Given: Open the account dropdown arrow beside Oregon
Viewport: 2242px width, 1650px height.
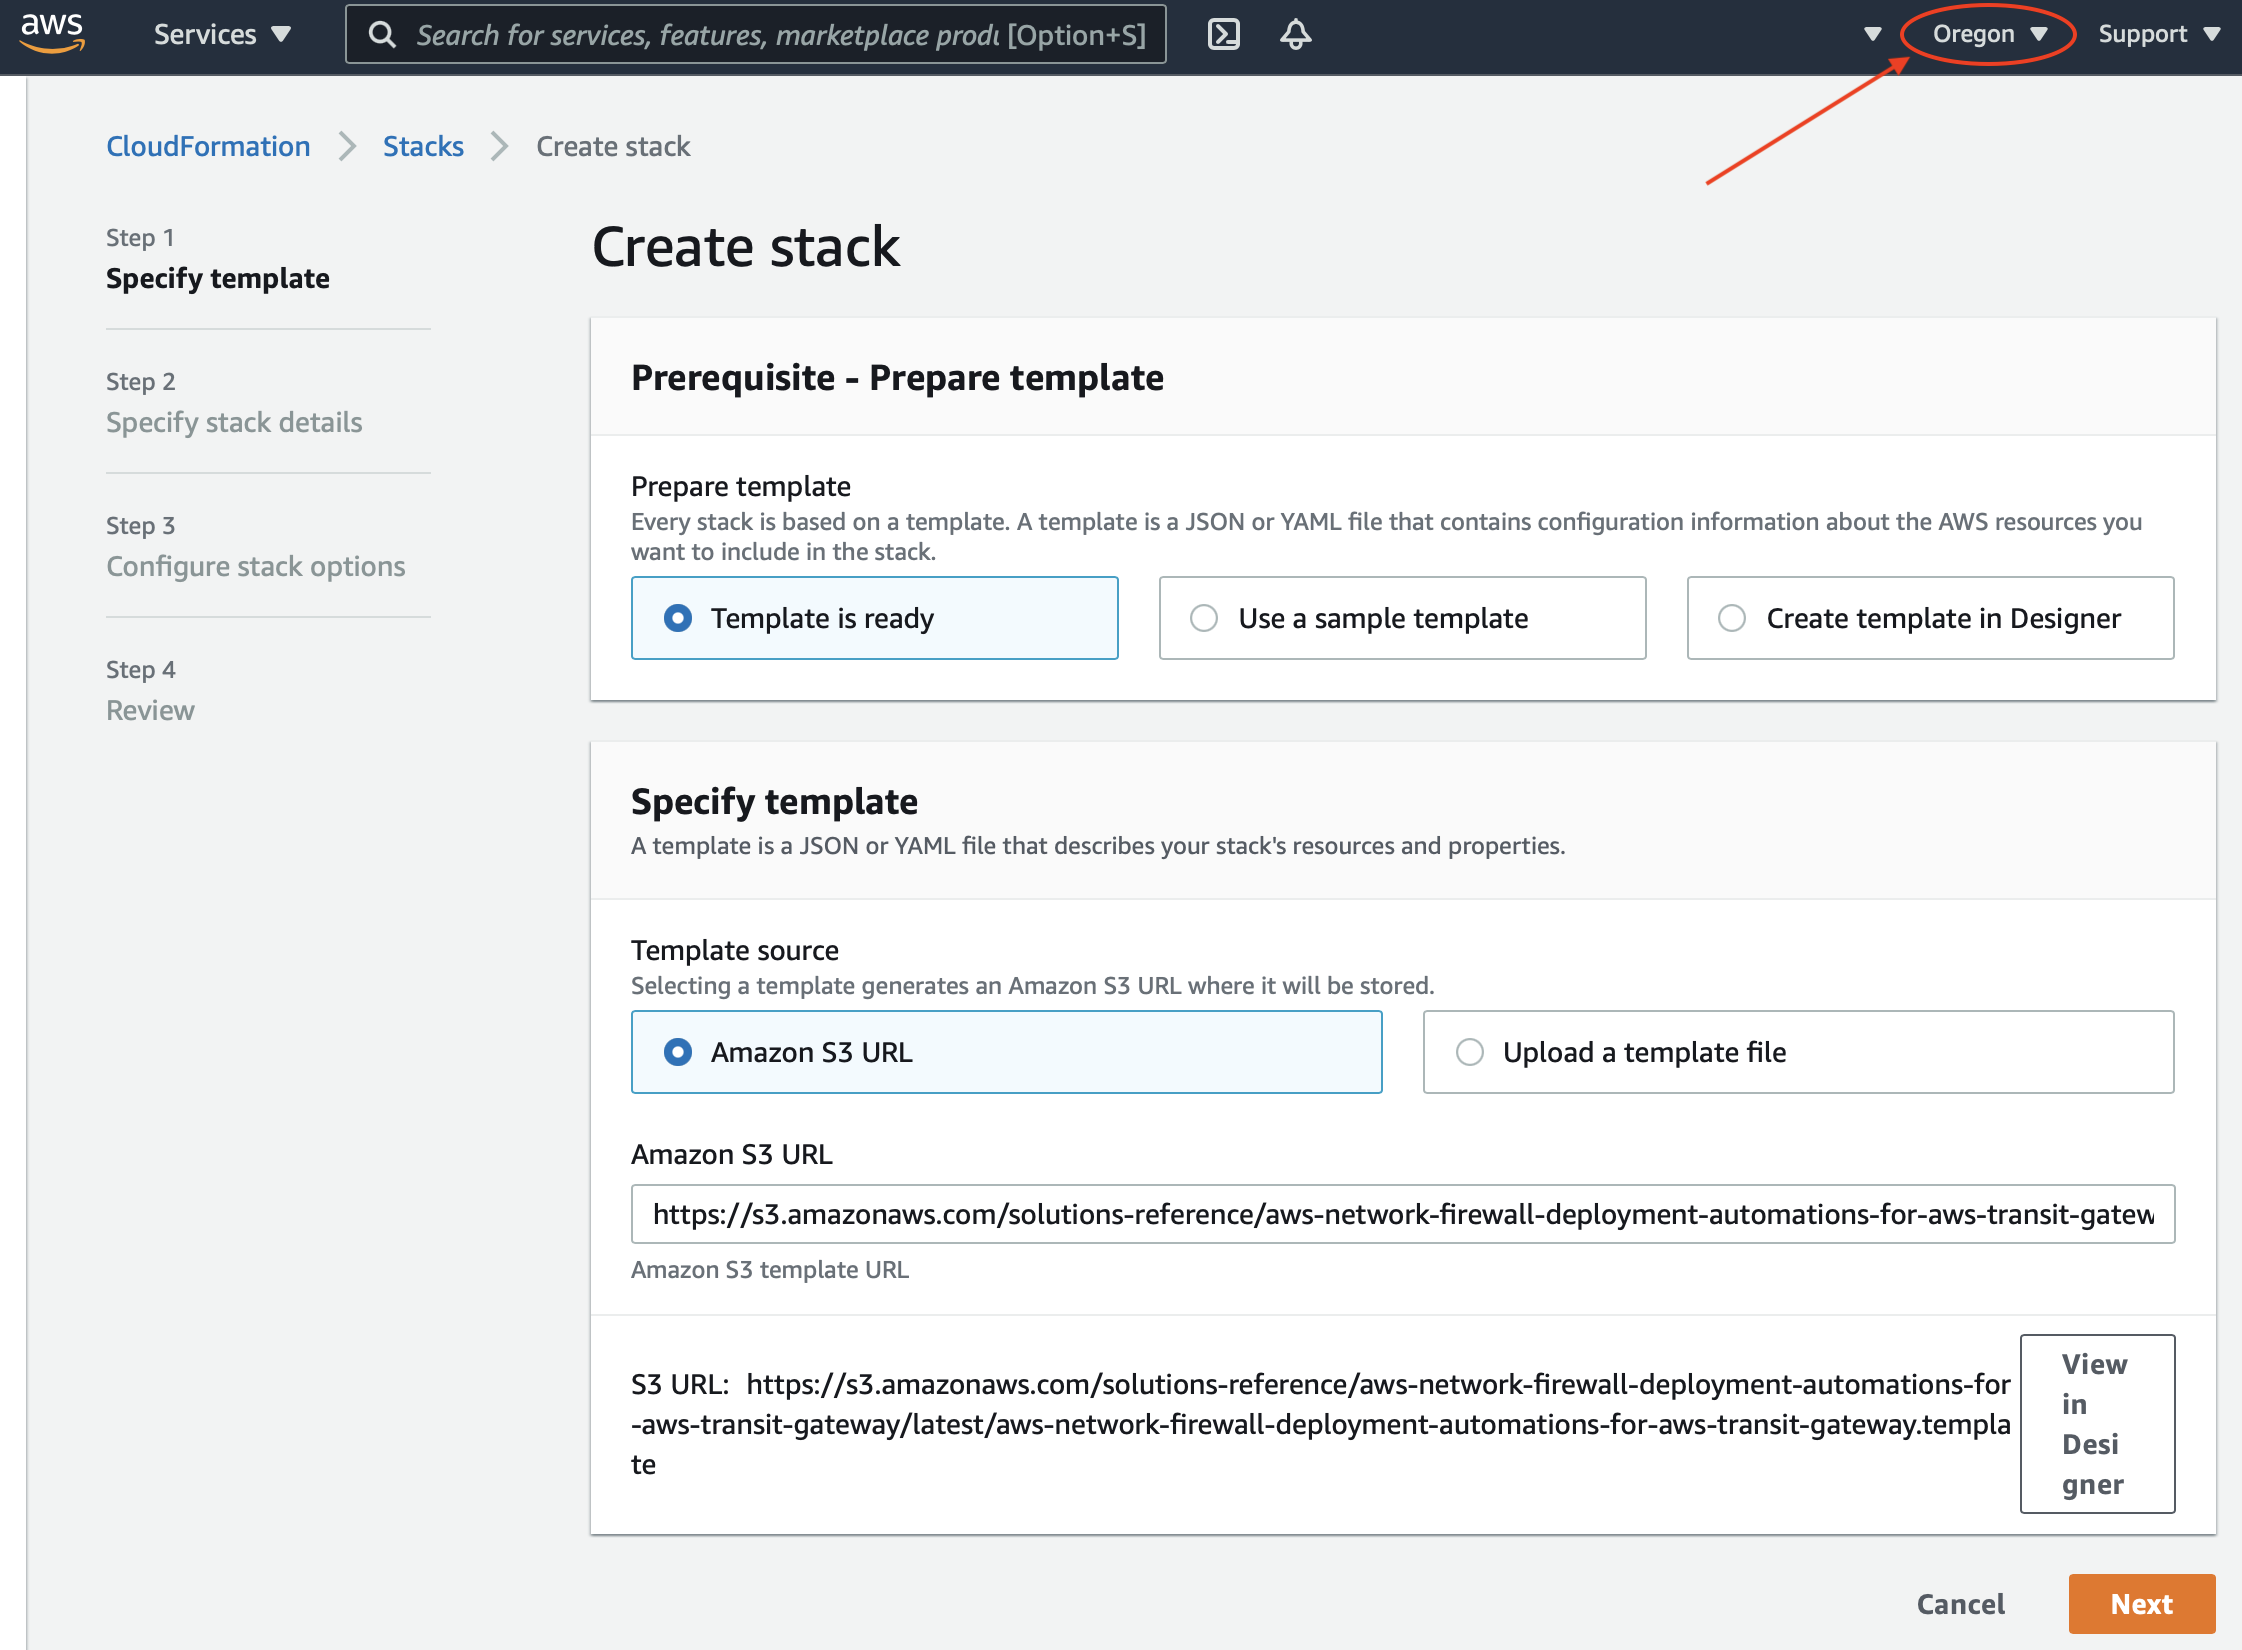Looking at the screenshot, I should (x=1872, y=34).
